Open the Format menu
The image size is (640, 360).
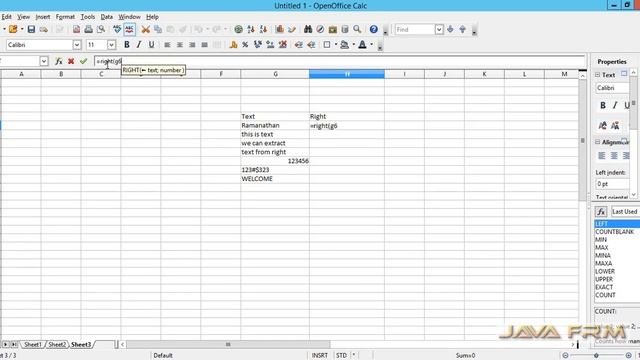click(65, 17)
